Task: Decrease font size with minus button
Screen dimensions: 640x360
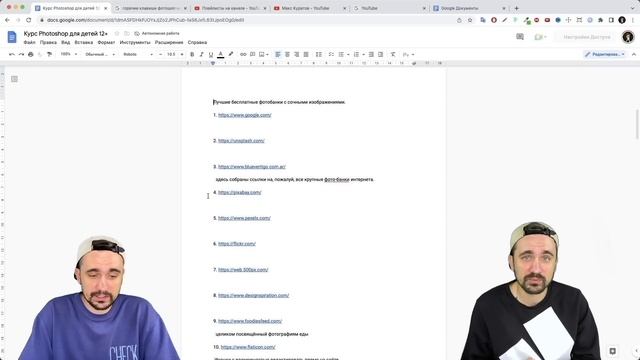Action: [160, 54]
